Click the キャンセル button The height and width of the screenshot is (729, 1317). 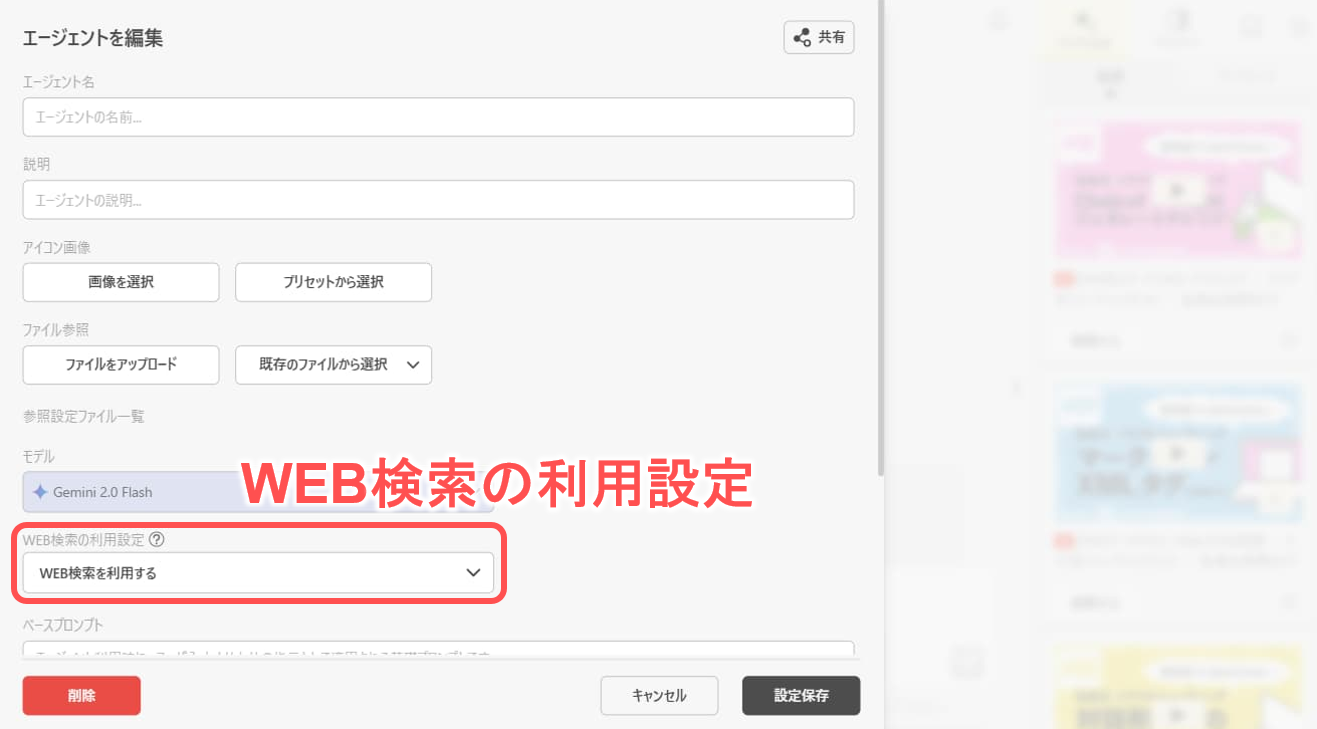click(659, 696)
